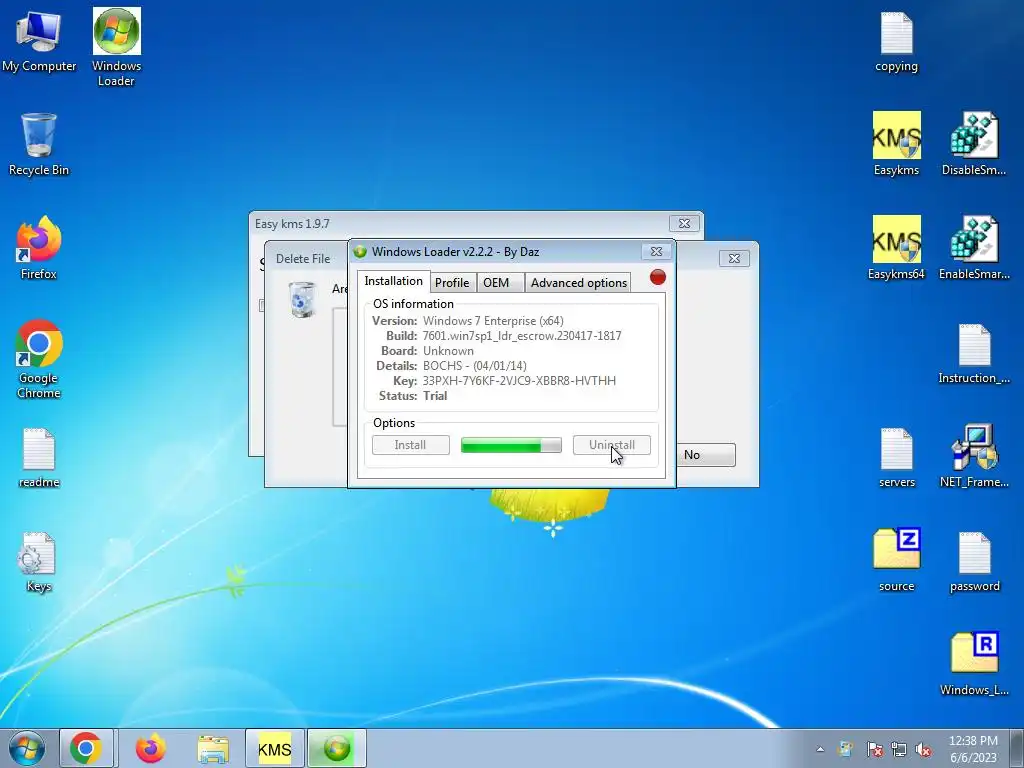Click the Board value Unknown
Viewport: 1024px width, 768px height.
click(448, 351)
